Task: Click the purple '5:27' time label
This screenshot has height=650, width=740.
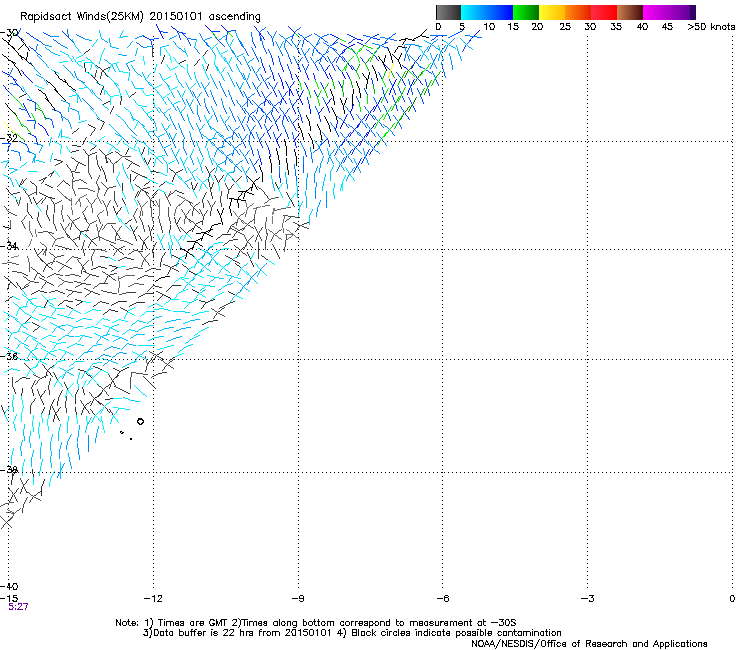Action: [x=18, y=607]
